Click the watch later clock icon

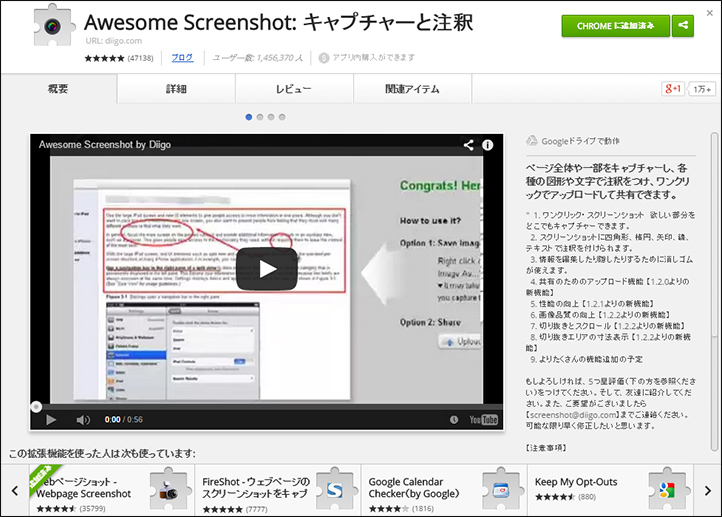tap(454, 419)
